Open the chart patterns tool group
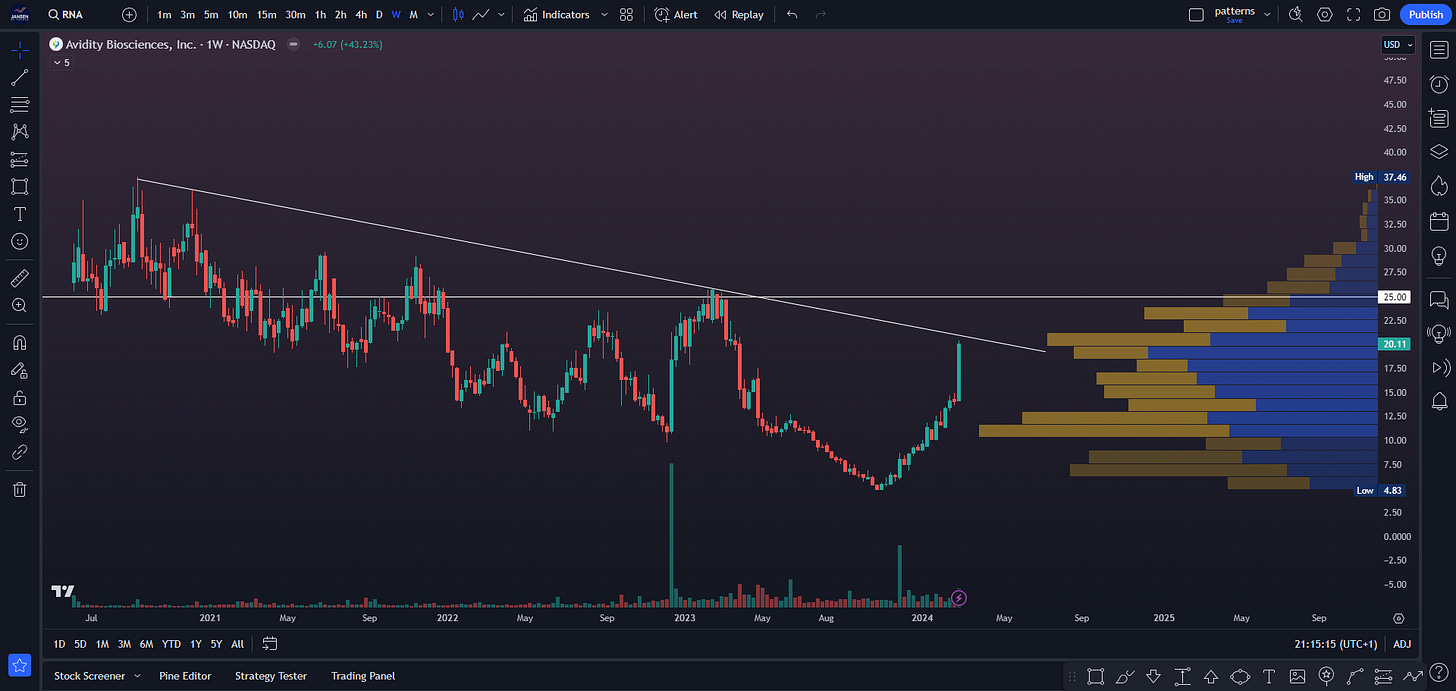The image size is (1456, 691). 20,131
